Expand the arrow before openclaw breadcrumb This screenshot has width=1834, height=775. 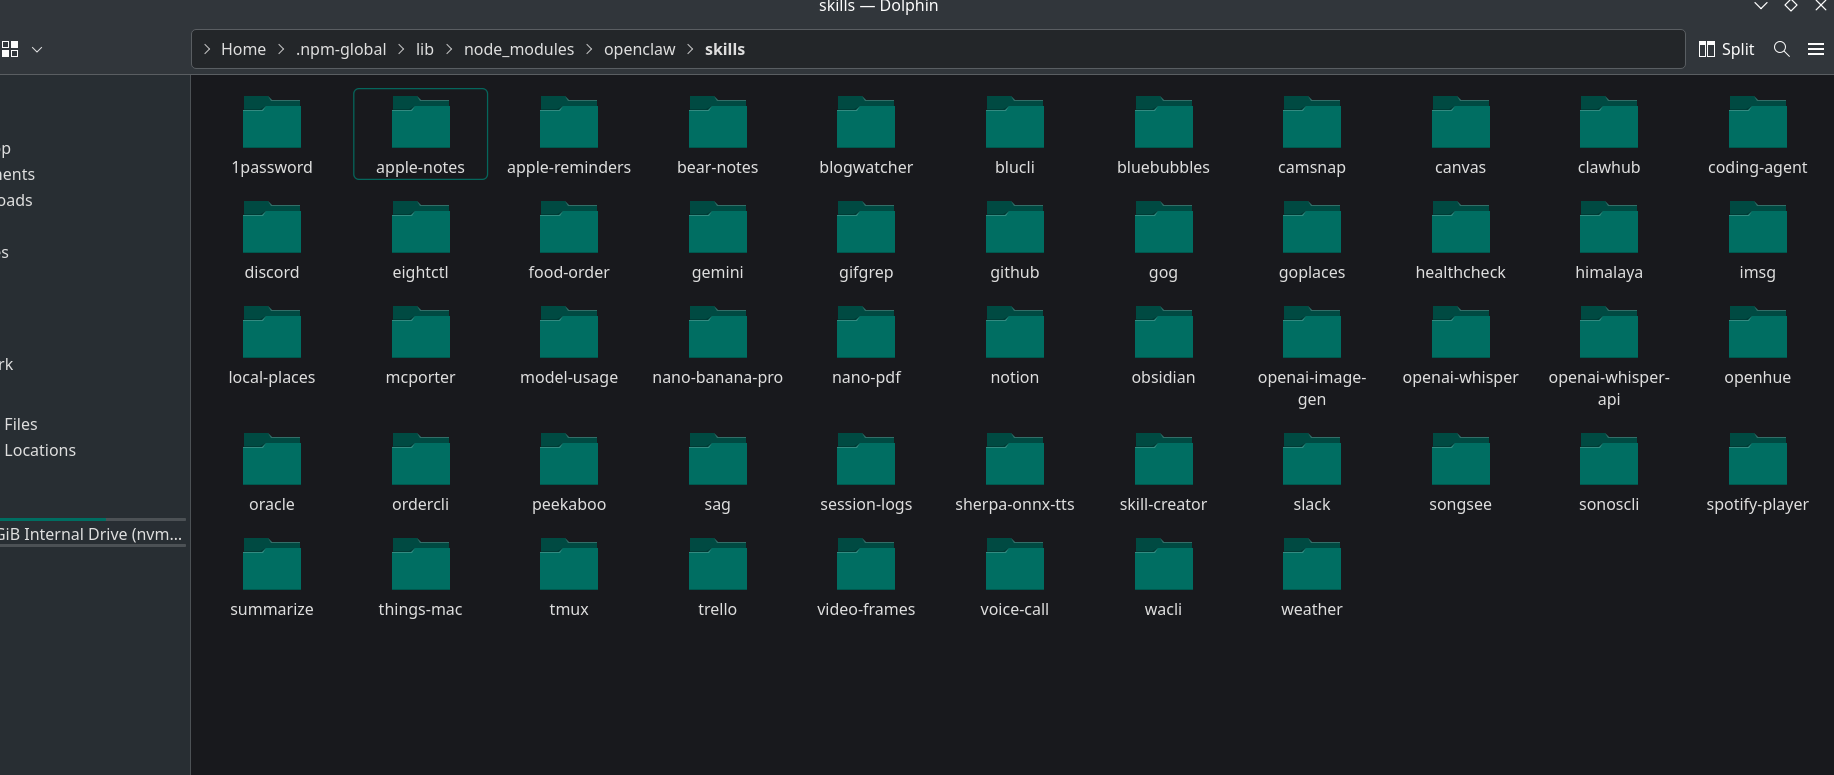589,49
